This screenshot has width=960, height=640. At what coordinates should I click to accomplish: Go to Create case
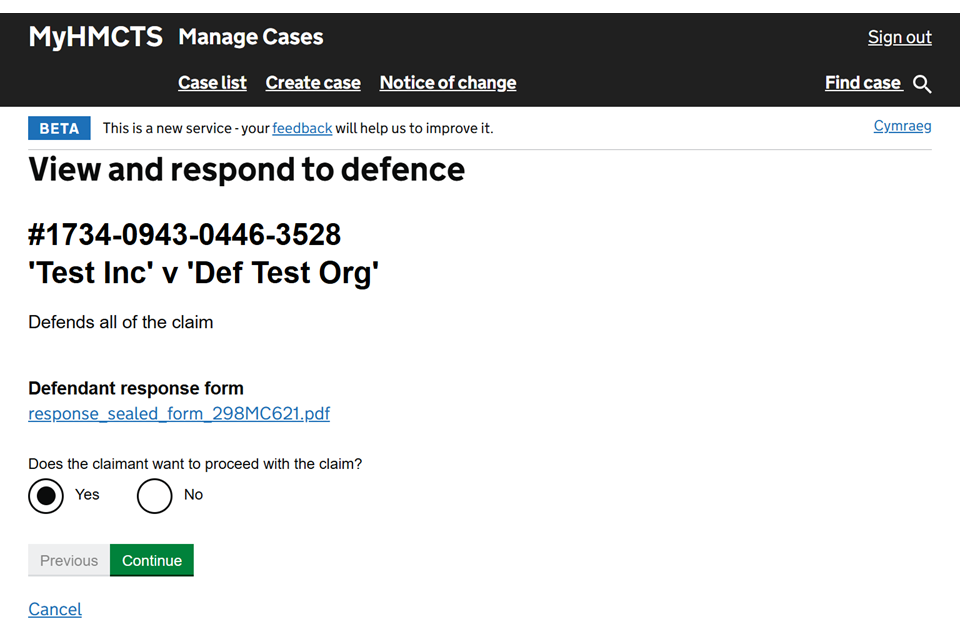coord(313,83)
